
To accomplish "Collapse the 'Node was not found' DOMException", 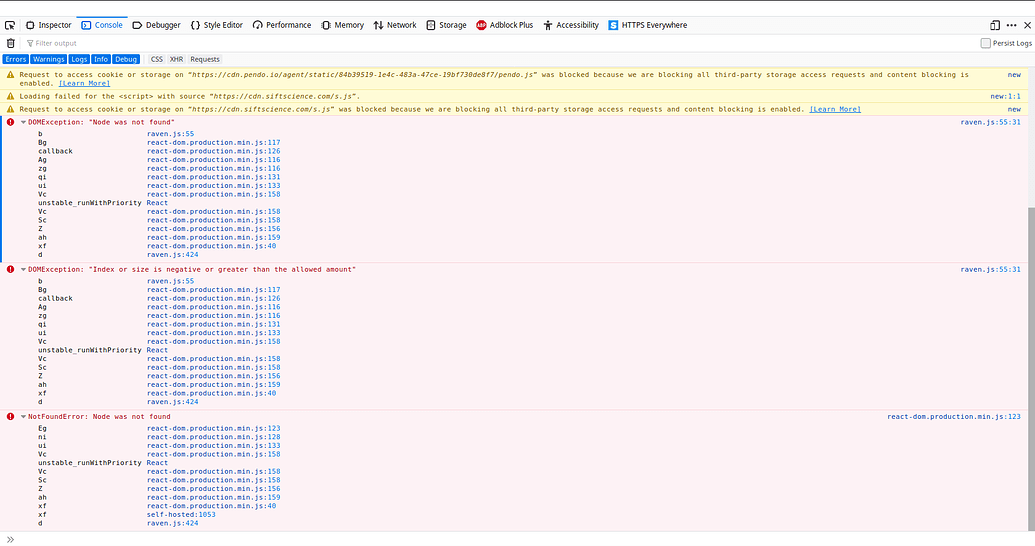I will [x=23, y=122].
